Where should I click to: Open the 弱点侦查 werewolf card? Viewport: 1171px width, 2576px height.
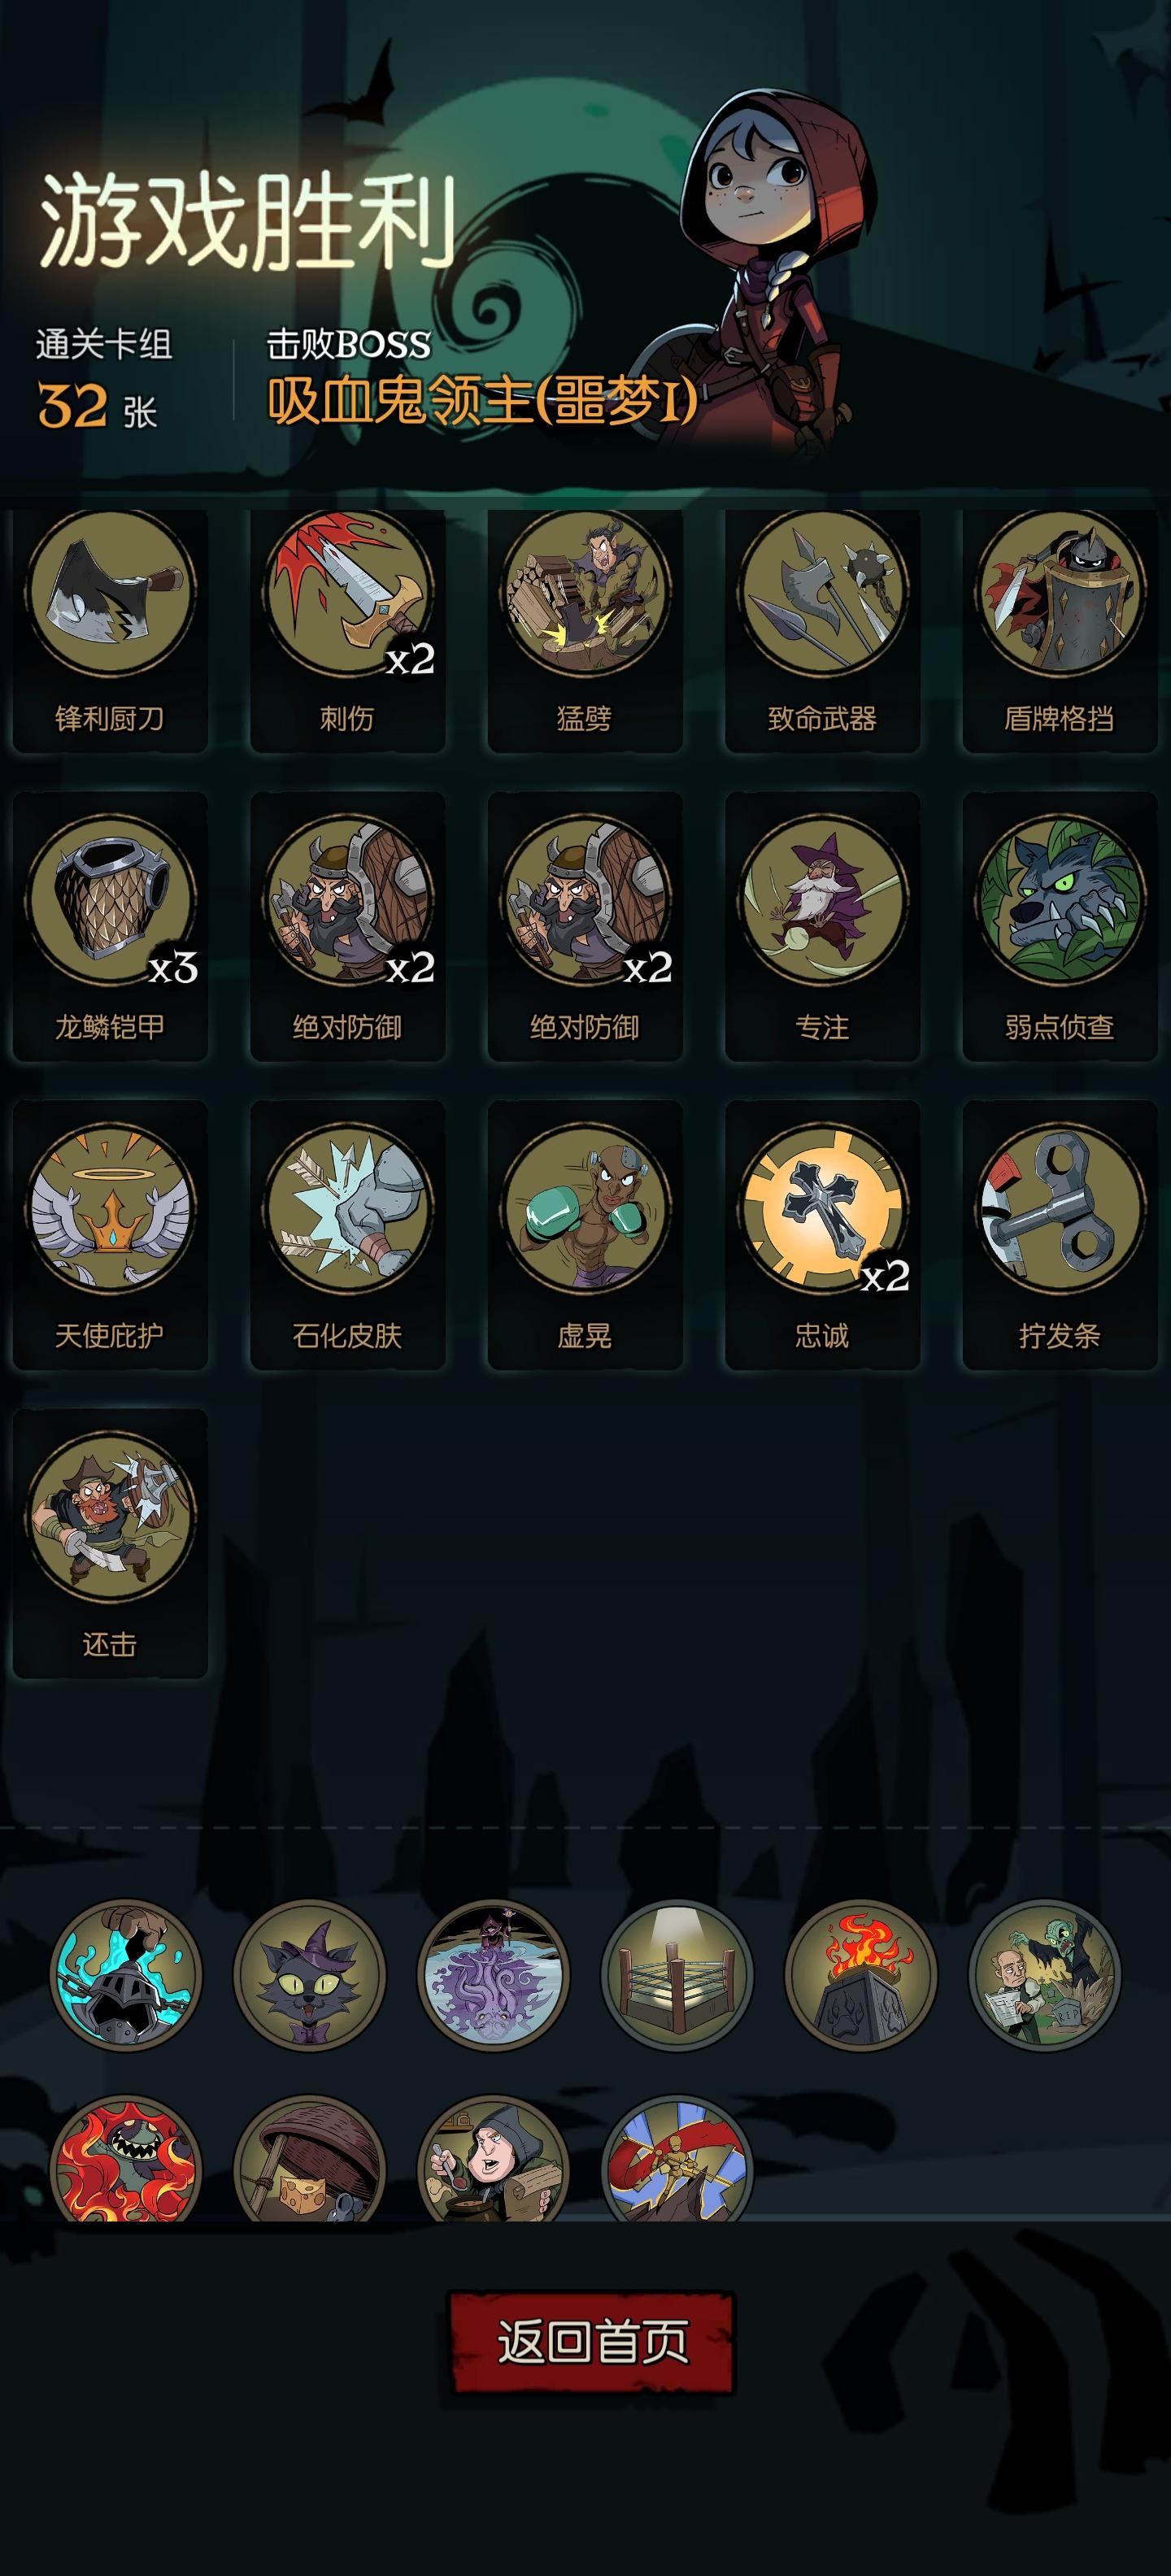click(x=1060, y=926)
